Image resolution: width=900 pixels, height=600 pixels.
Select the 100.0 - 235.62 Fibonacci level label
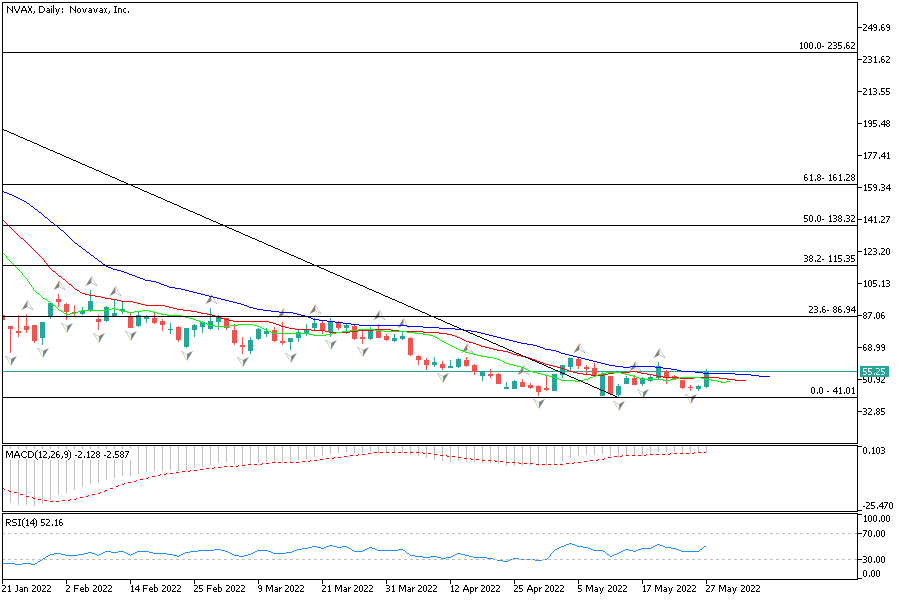827,46
